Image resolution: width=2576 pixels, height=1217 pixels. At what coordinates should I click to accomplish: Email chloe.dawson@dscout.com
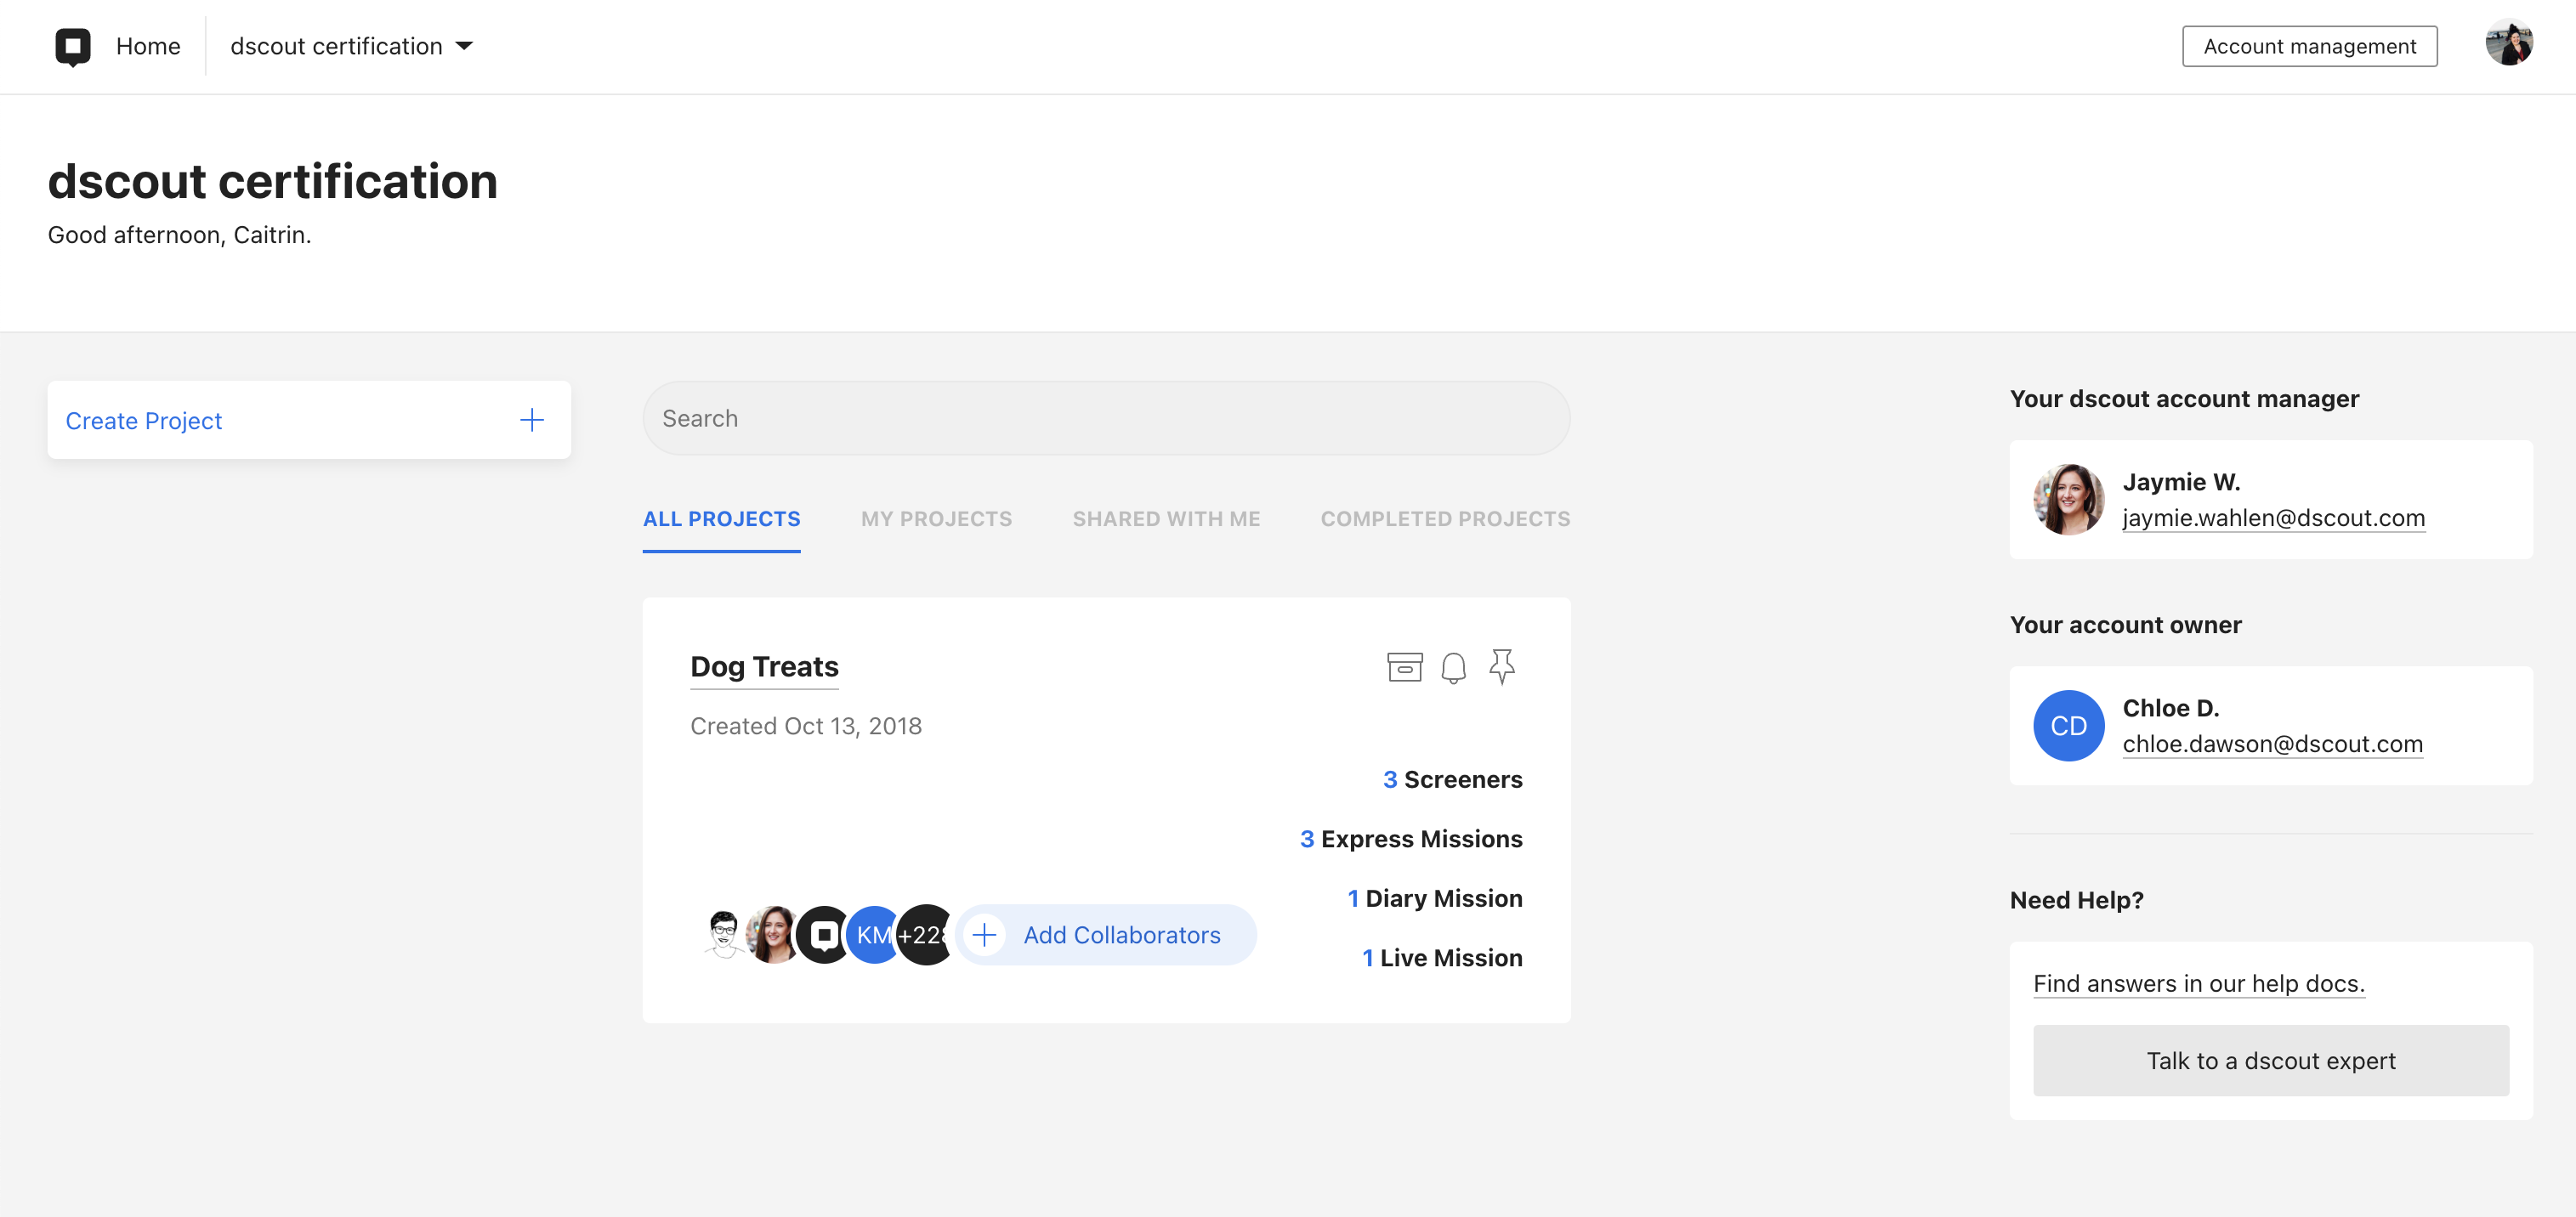pyautogui.click(x=2272, y=744)
